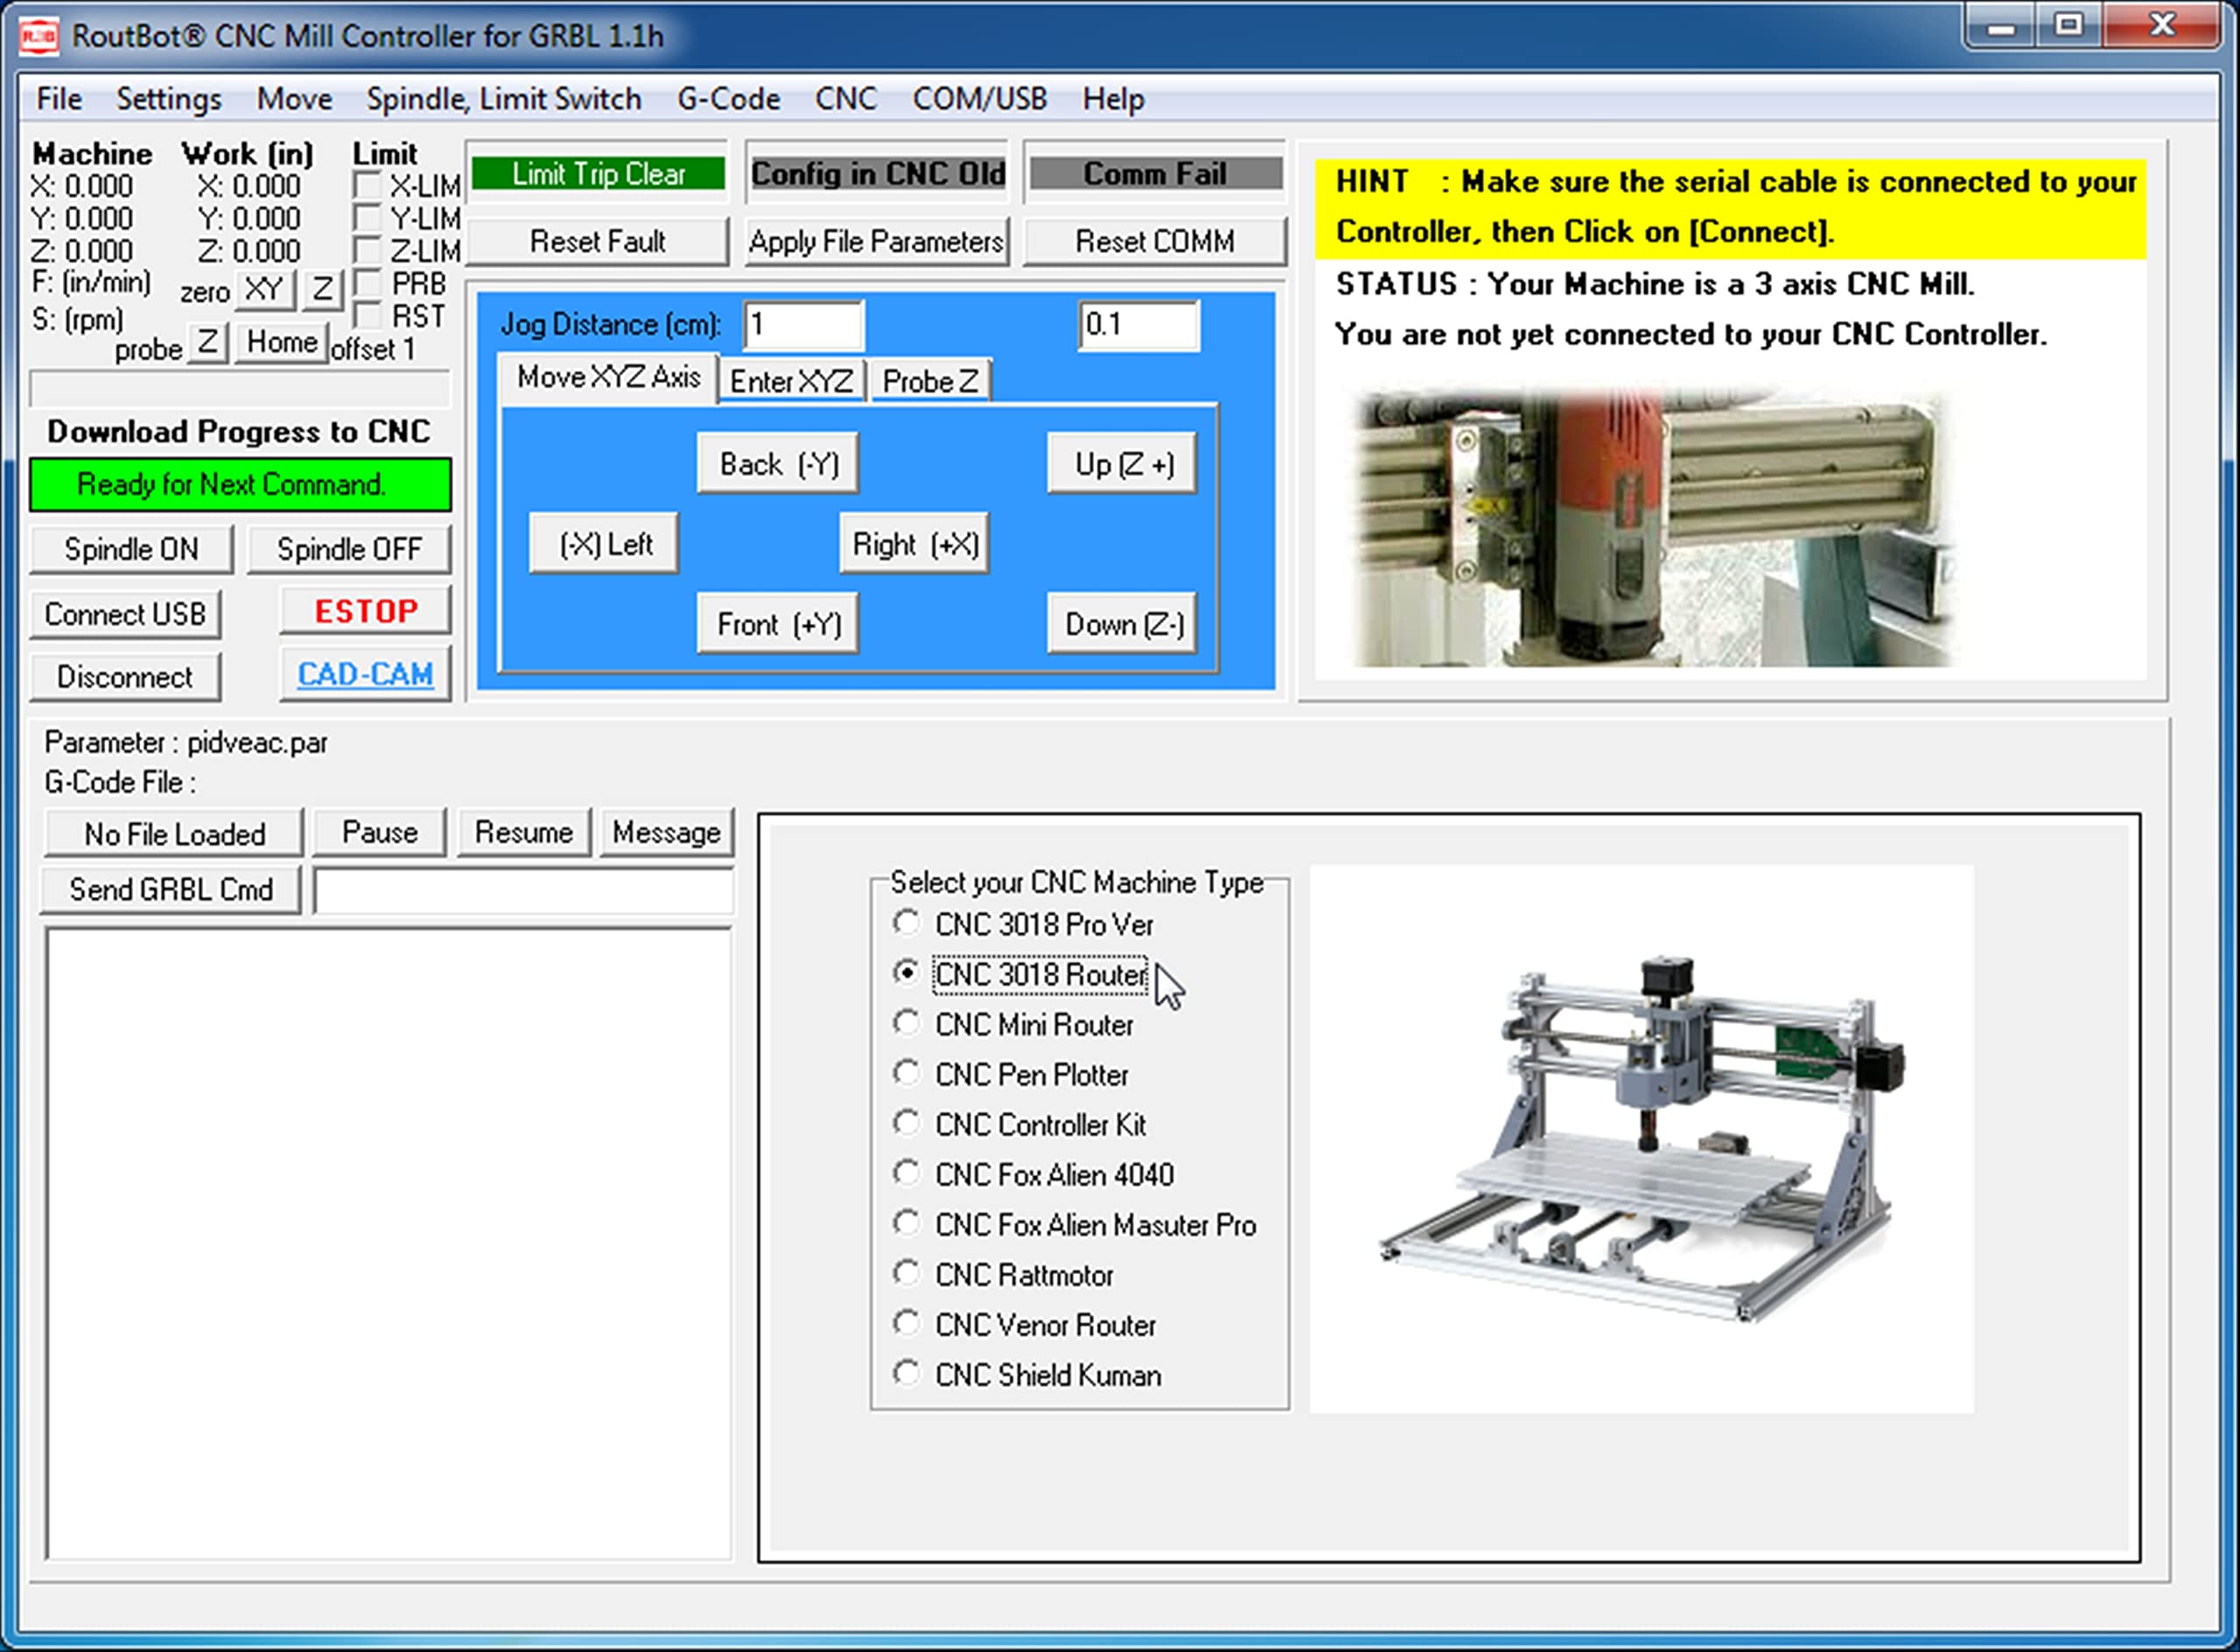Screen dimensions: 2240x1652
Task: Select CNC 3018 Router radio button
Action: coord(906,973)
